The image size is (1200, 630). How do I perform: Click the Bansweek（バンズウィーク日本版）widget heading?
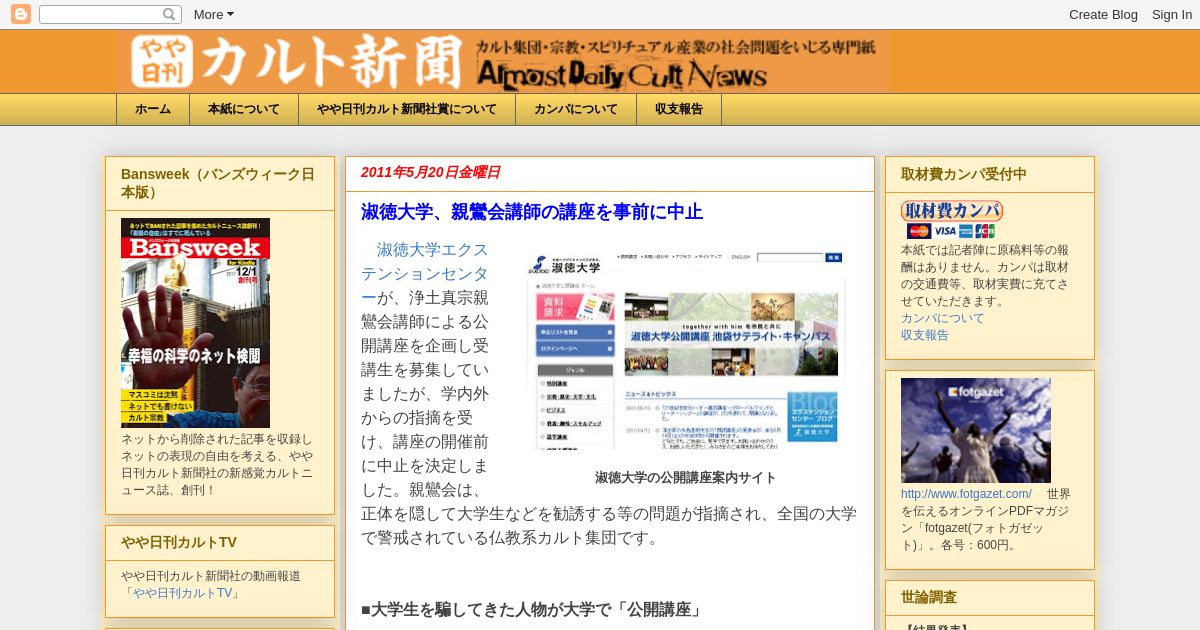218,183
